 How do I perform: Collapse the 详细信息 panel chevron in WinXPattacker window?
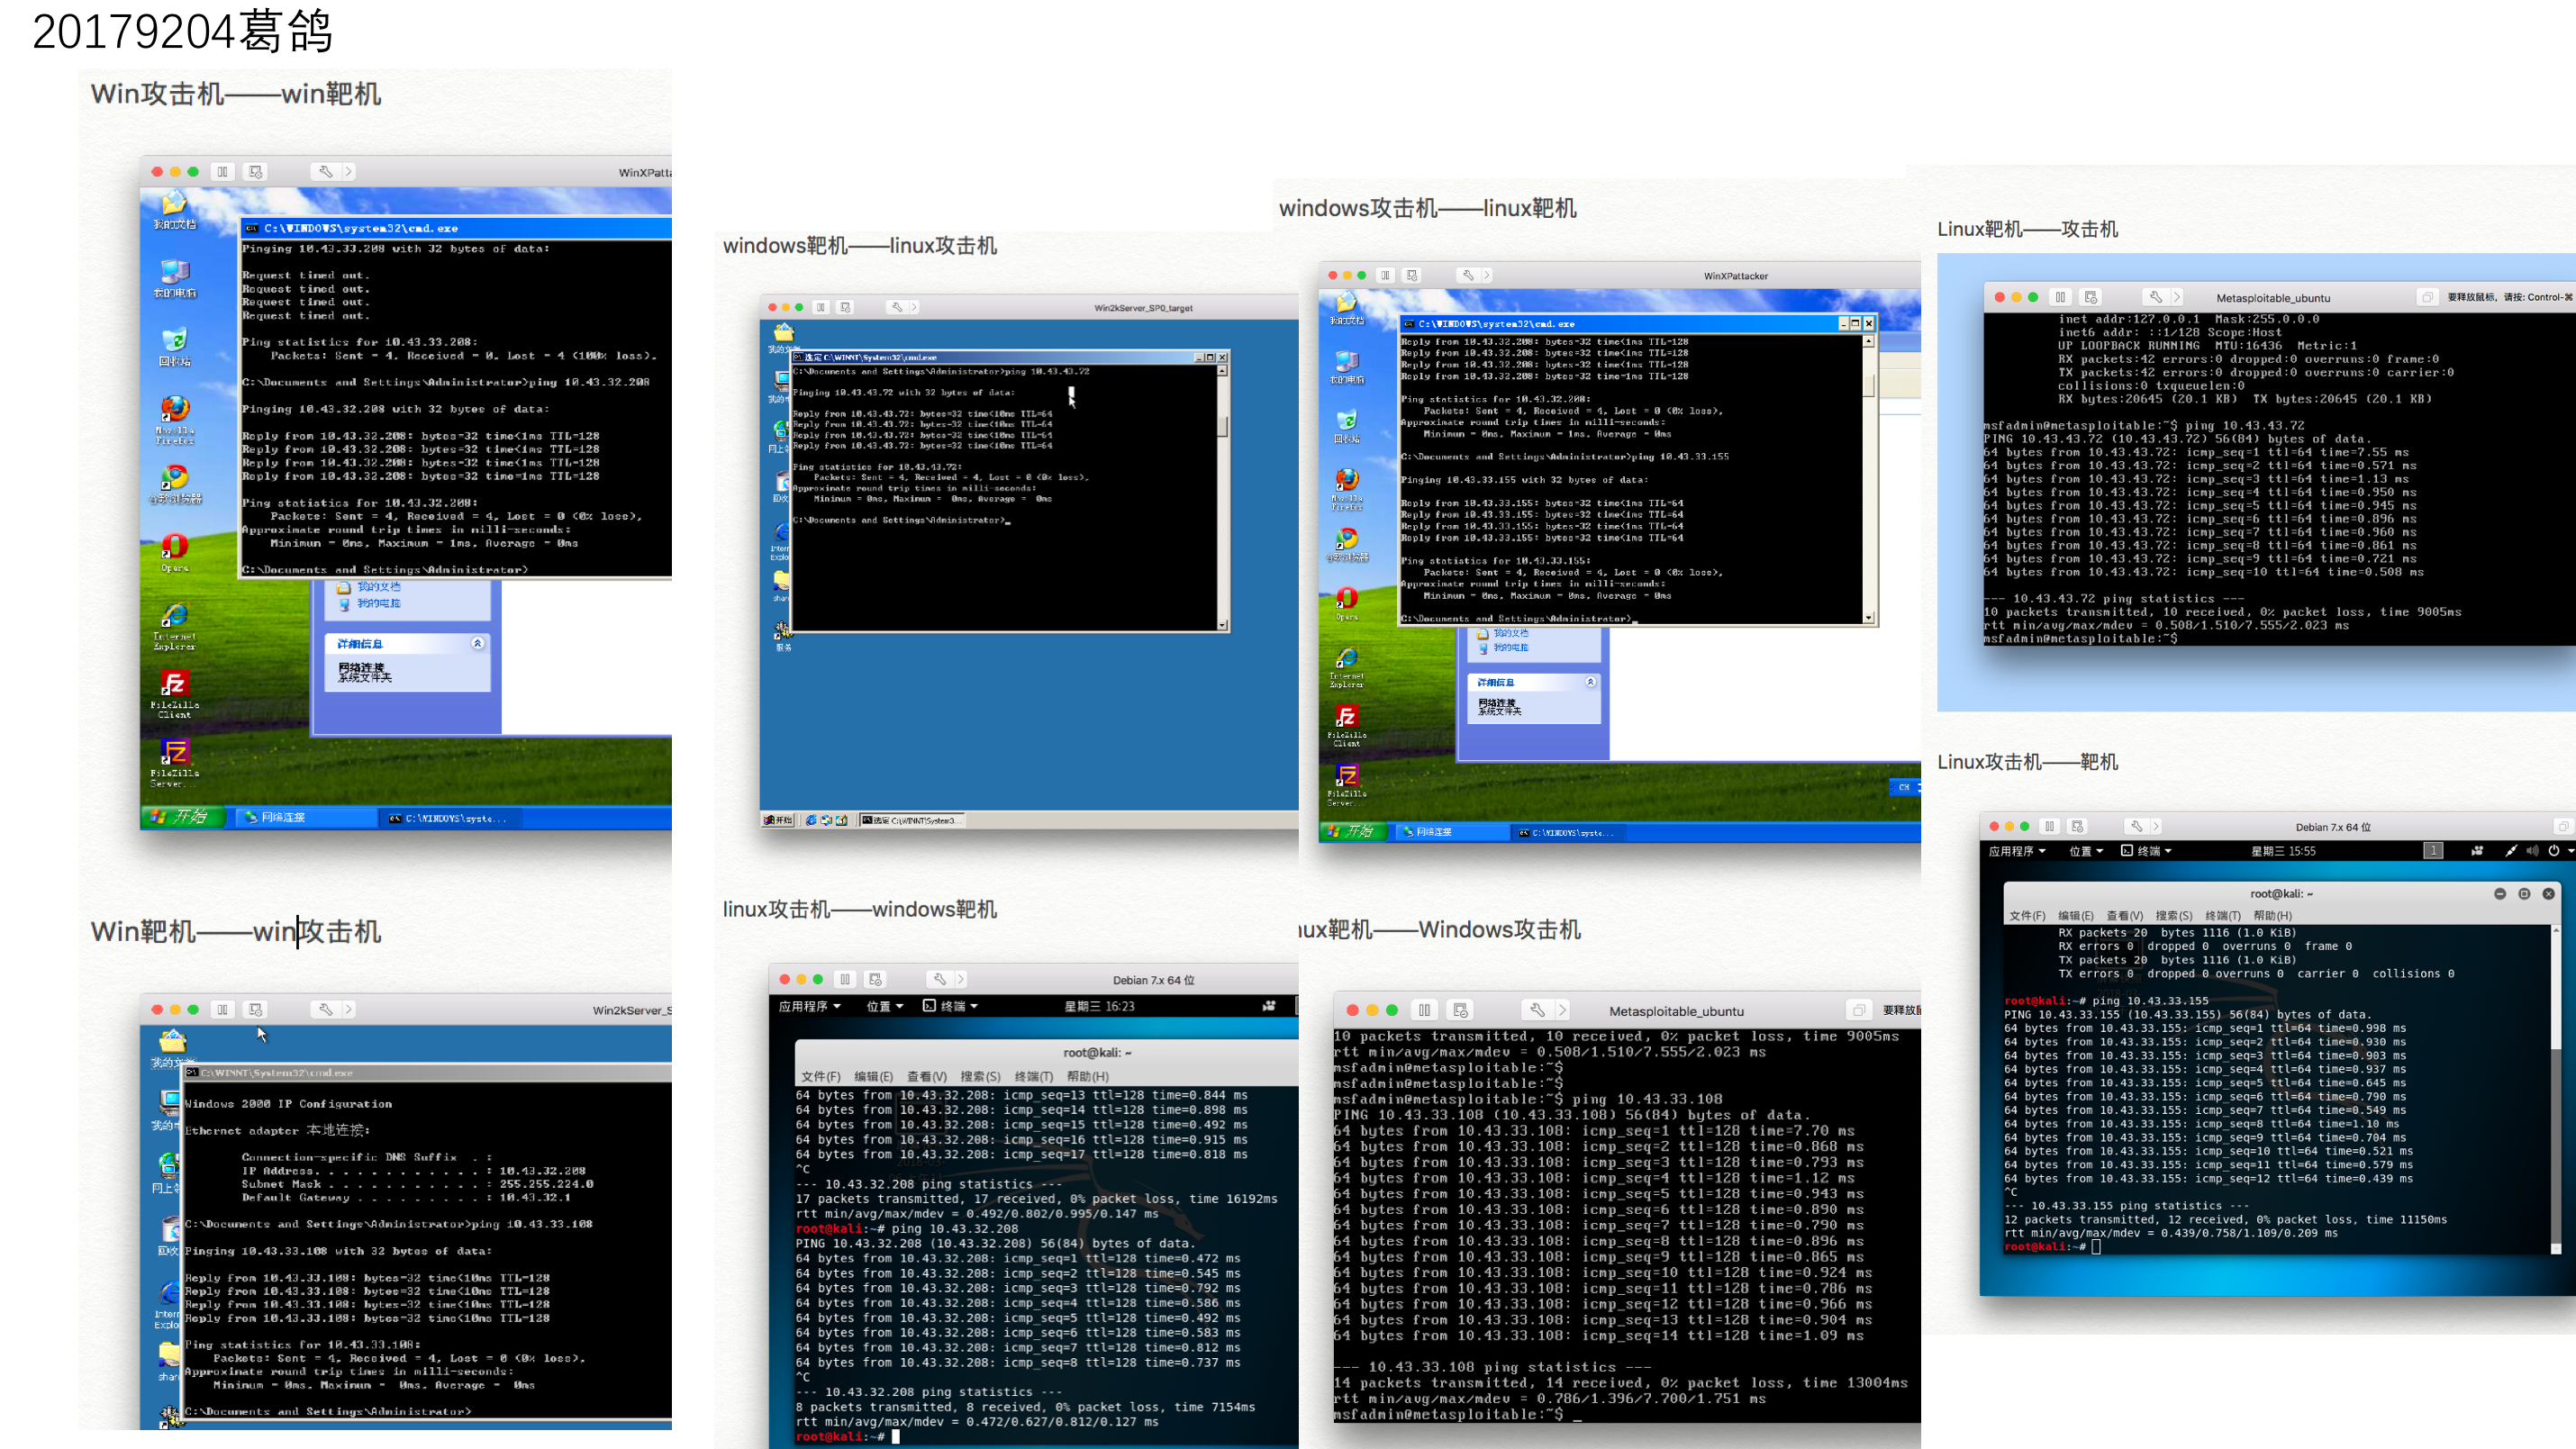[1590, 682]
